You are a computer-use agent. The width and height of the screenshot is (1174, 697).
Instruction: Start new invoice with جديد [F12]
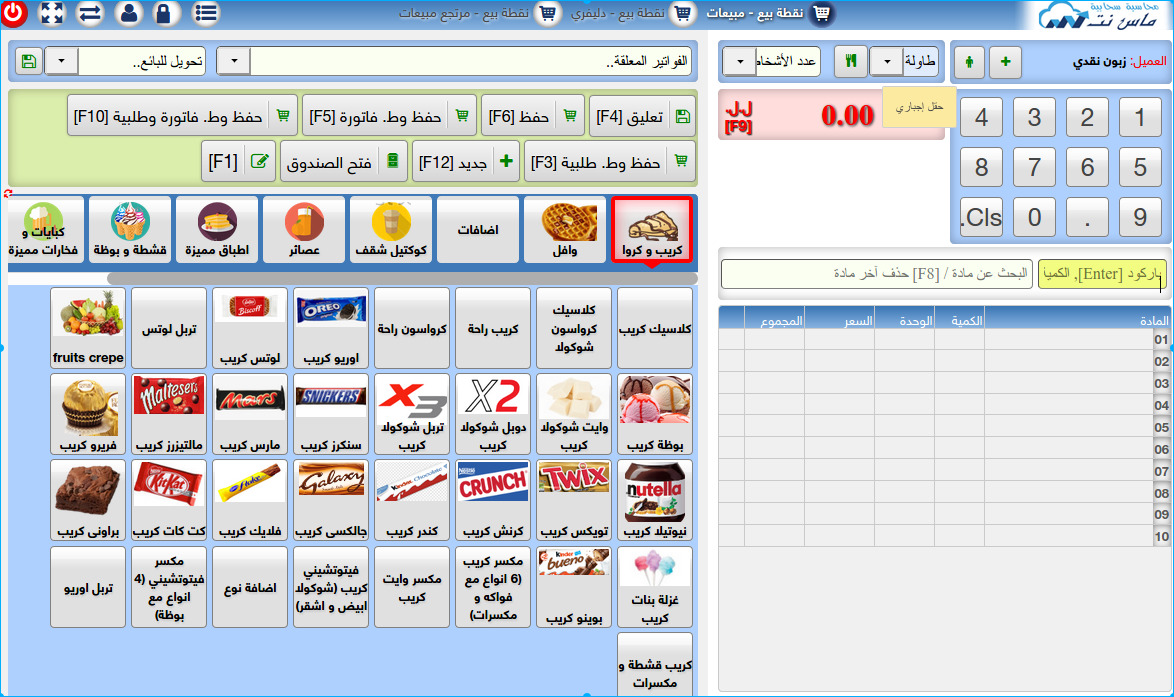pos(466,162)
